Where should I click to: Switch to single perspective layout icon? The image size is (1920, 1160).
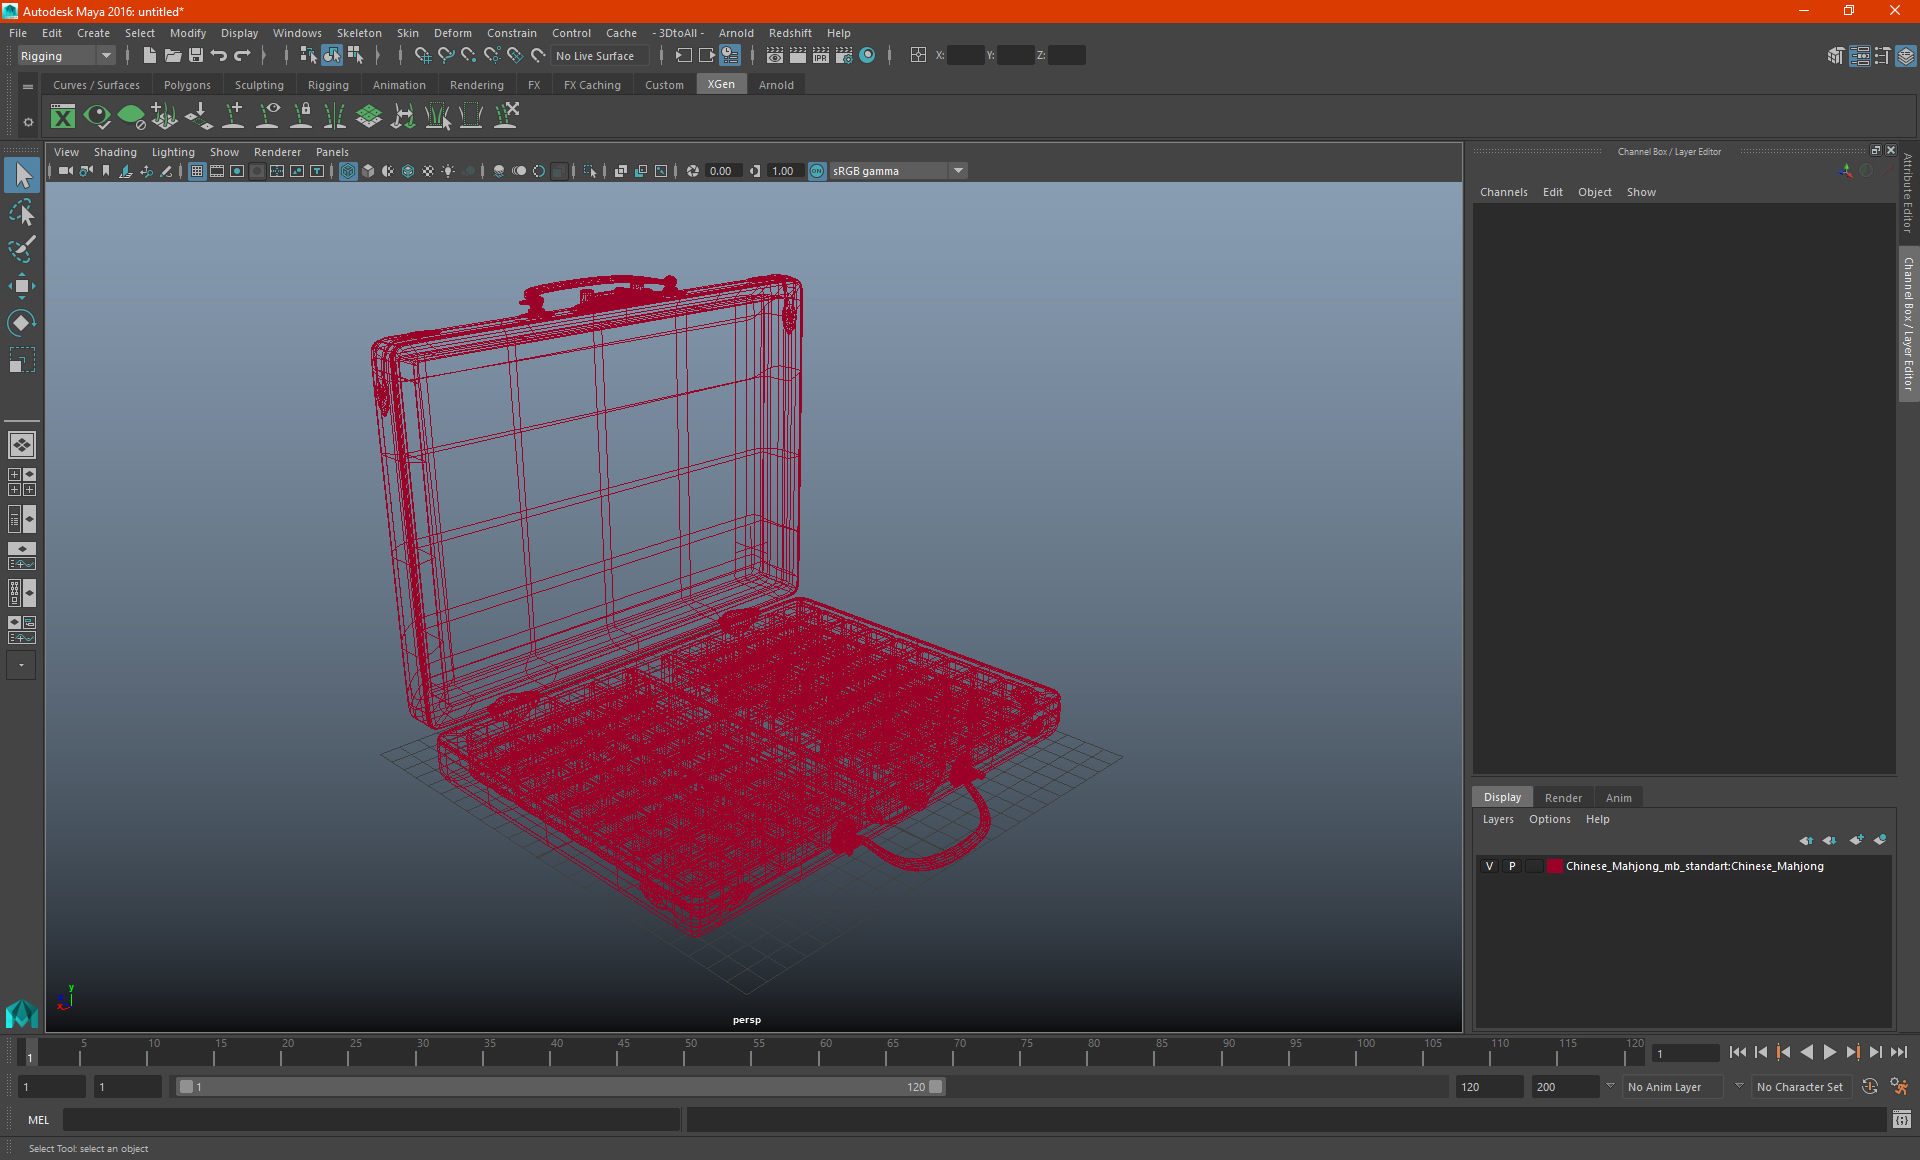pyautogui.click(x=22, y=445)
